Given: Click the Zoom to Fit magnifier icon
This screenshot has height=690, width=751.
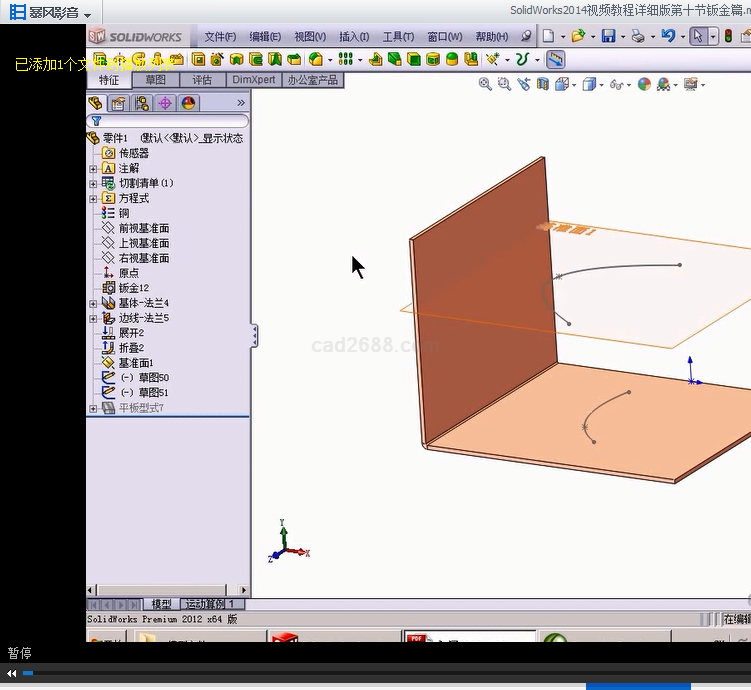Looking at the screenshot, I should click(x=486, y=85).
